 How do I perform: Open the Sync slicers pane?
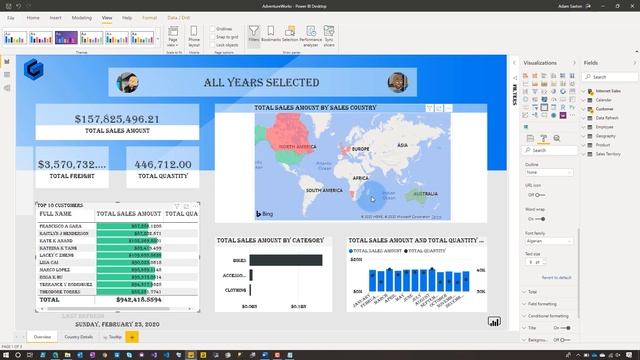coord(329,36)
